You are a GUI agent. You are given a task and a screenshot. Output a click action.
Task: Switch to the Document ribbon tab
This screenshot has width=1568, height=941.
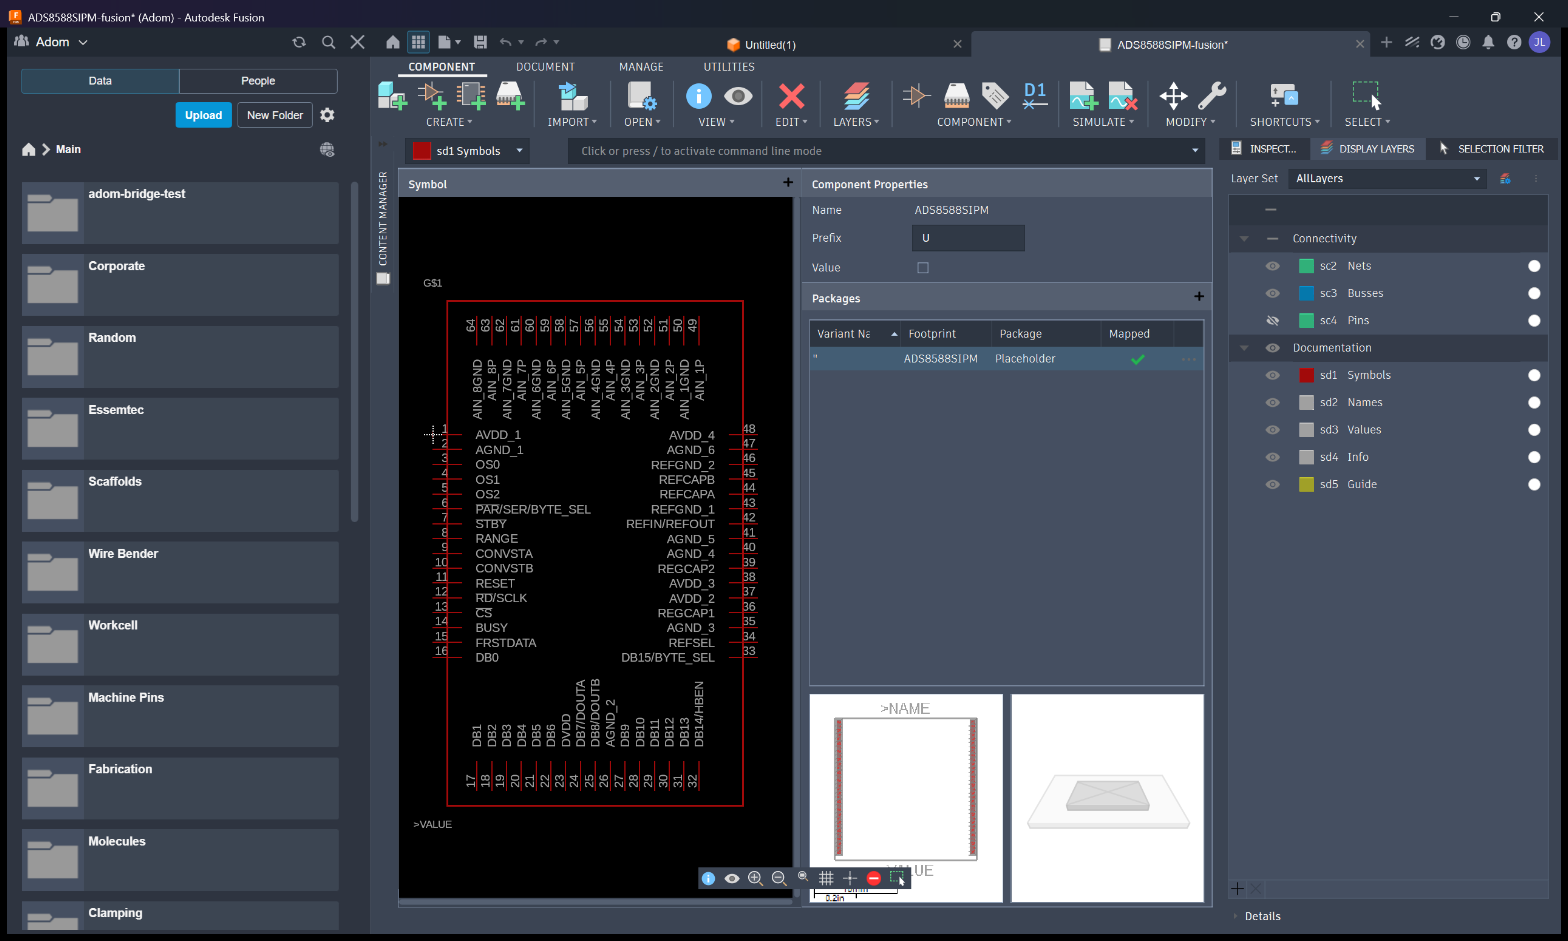tap(545, 67)
